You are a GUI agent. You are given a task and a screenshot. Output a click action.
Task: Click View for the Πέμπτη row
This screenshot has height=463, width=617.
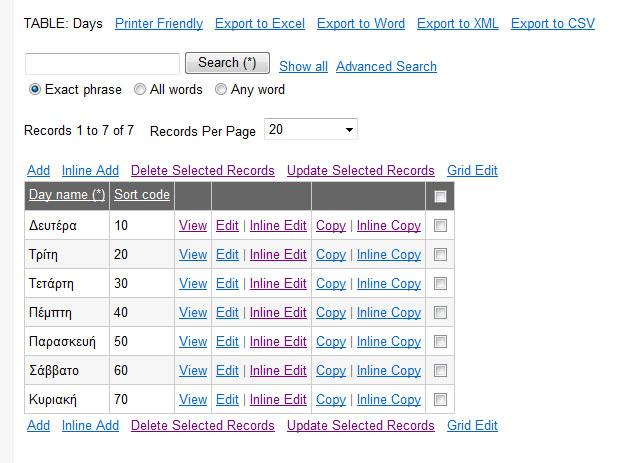(x=193, y=313)
